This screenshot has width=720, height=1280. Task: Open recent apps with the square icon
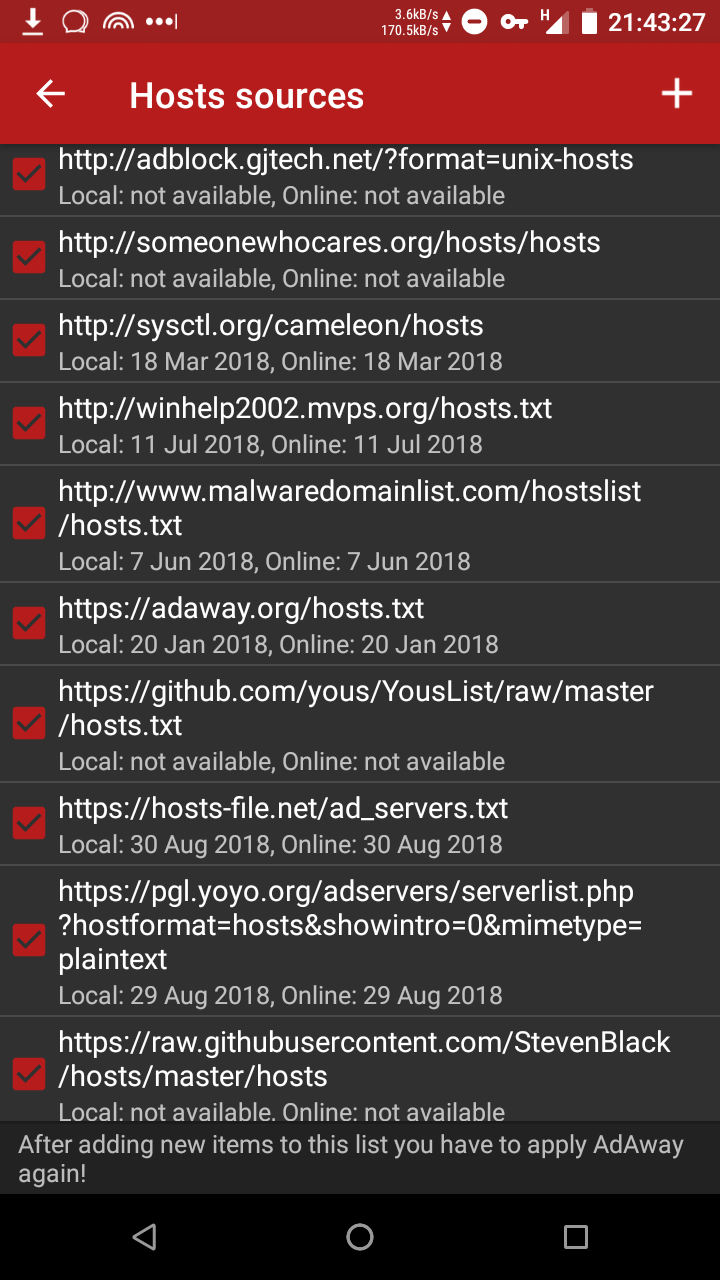pyautogui.click(x=576, y=1237)
